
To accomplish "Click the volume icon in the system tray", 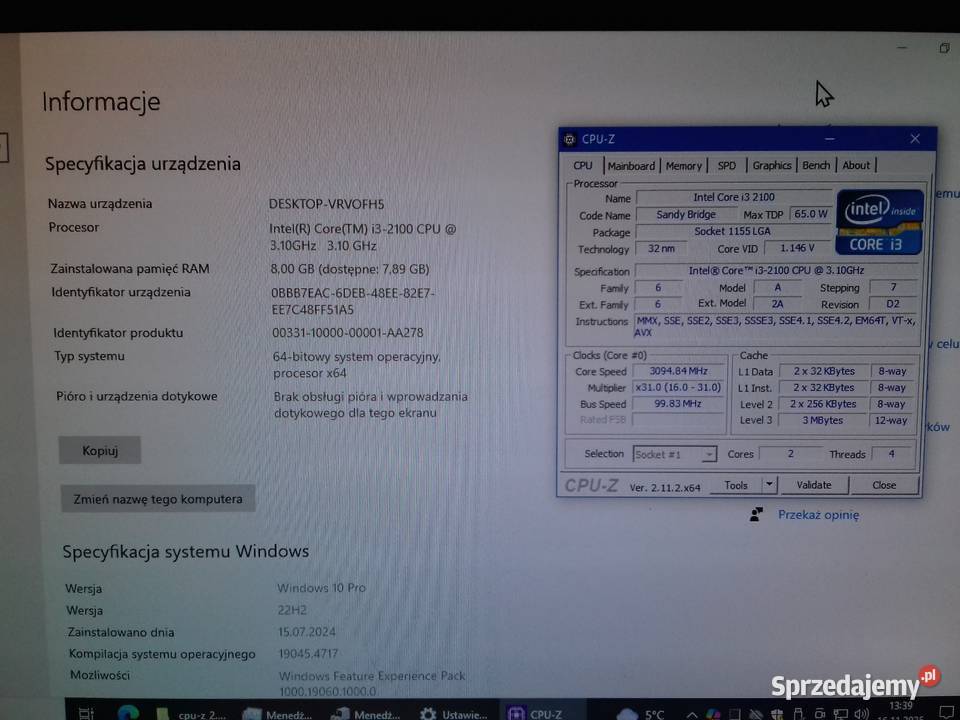I will tap(861, 712).
